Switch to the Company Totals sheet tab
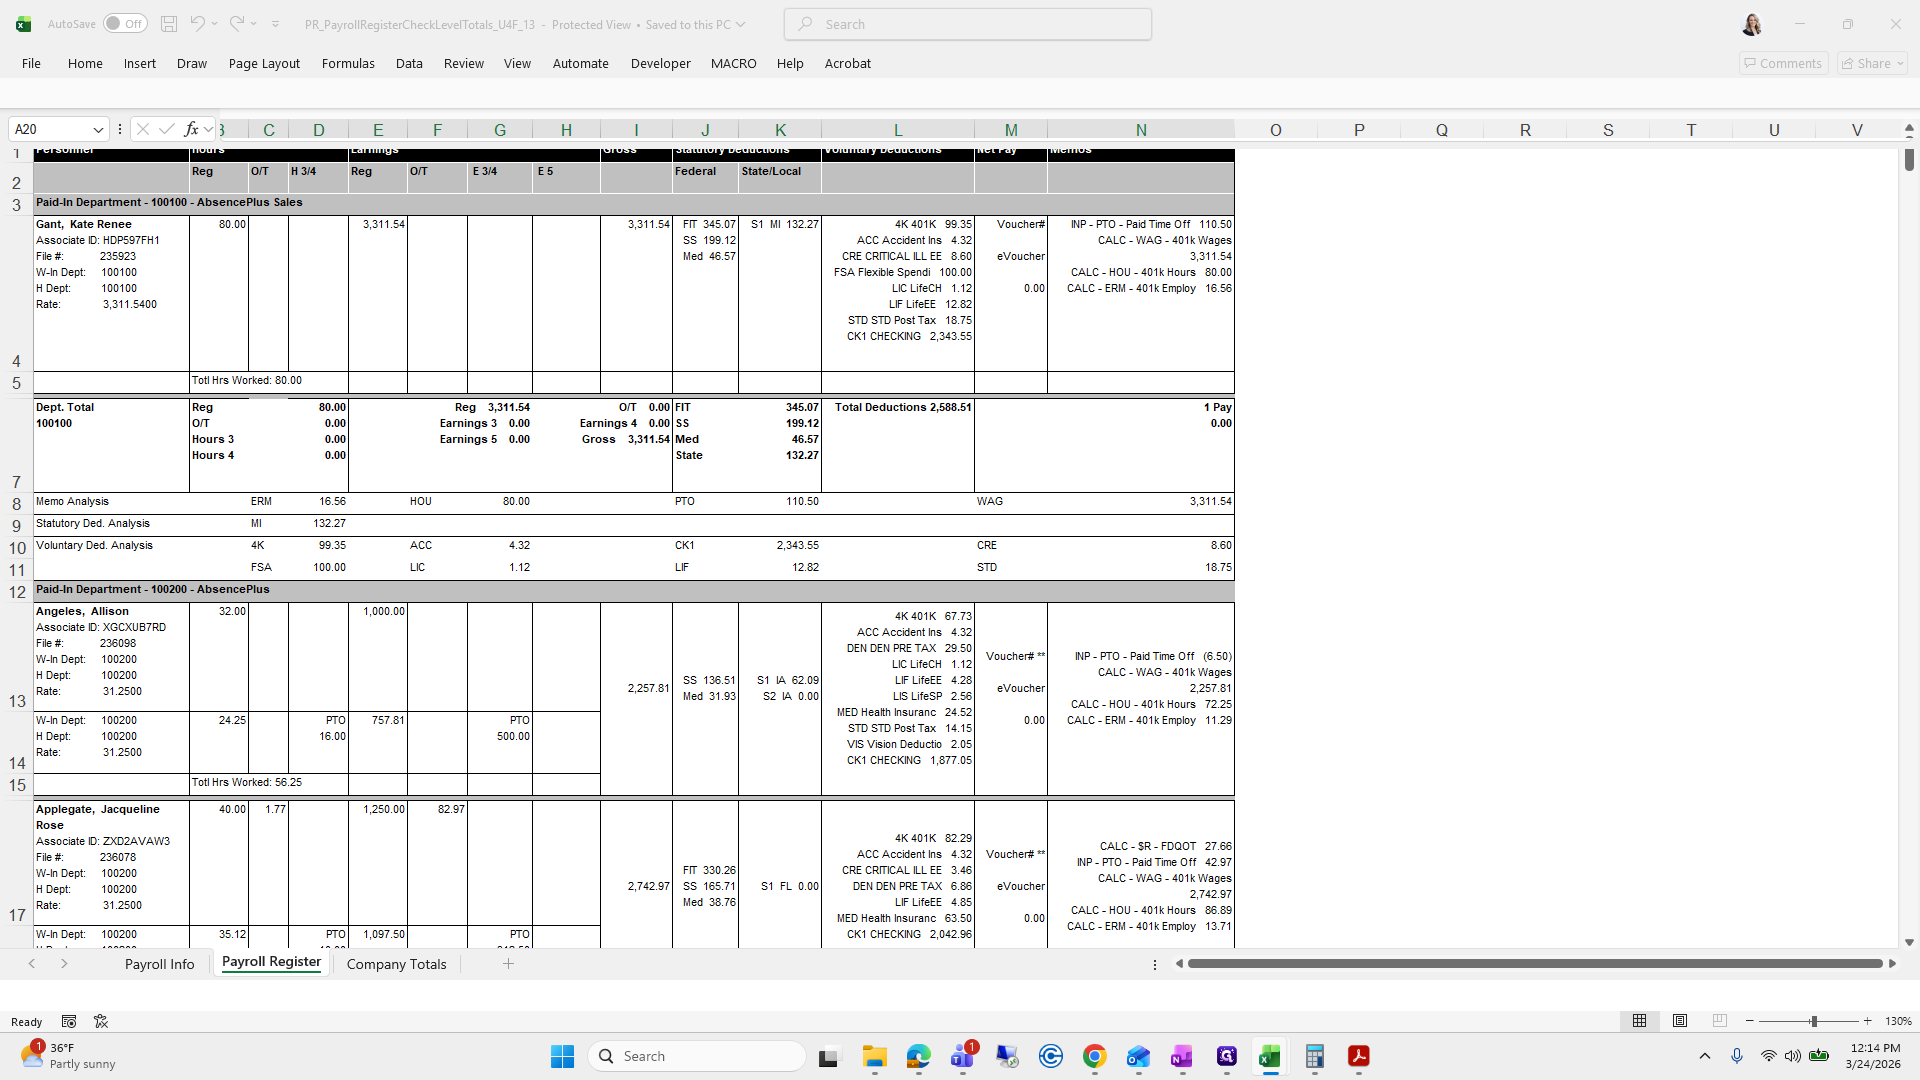The image size is (1920, 1080). (x=396, y=964)
